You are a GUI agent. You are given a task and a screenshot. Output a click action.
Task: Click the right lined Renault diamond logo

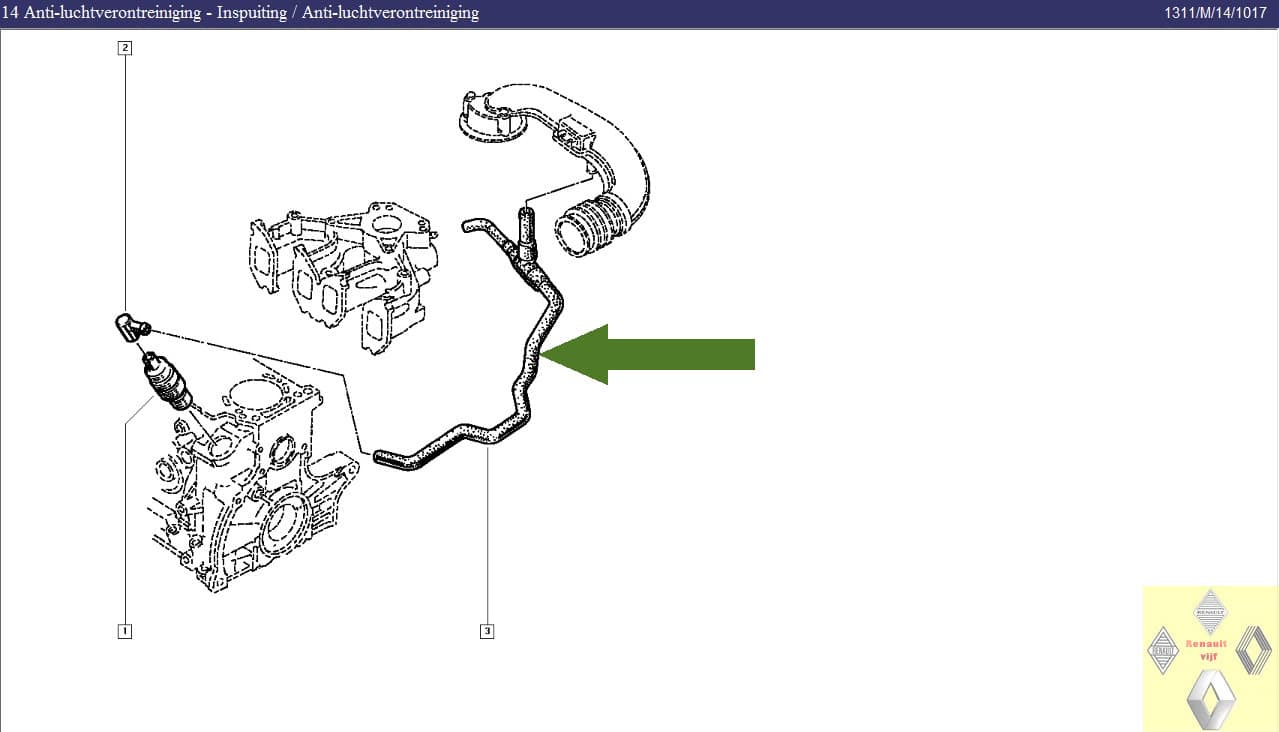pyautogui.click(x=1253, y=650)
